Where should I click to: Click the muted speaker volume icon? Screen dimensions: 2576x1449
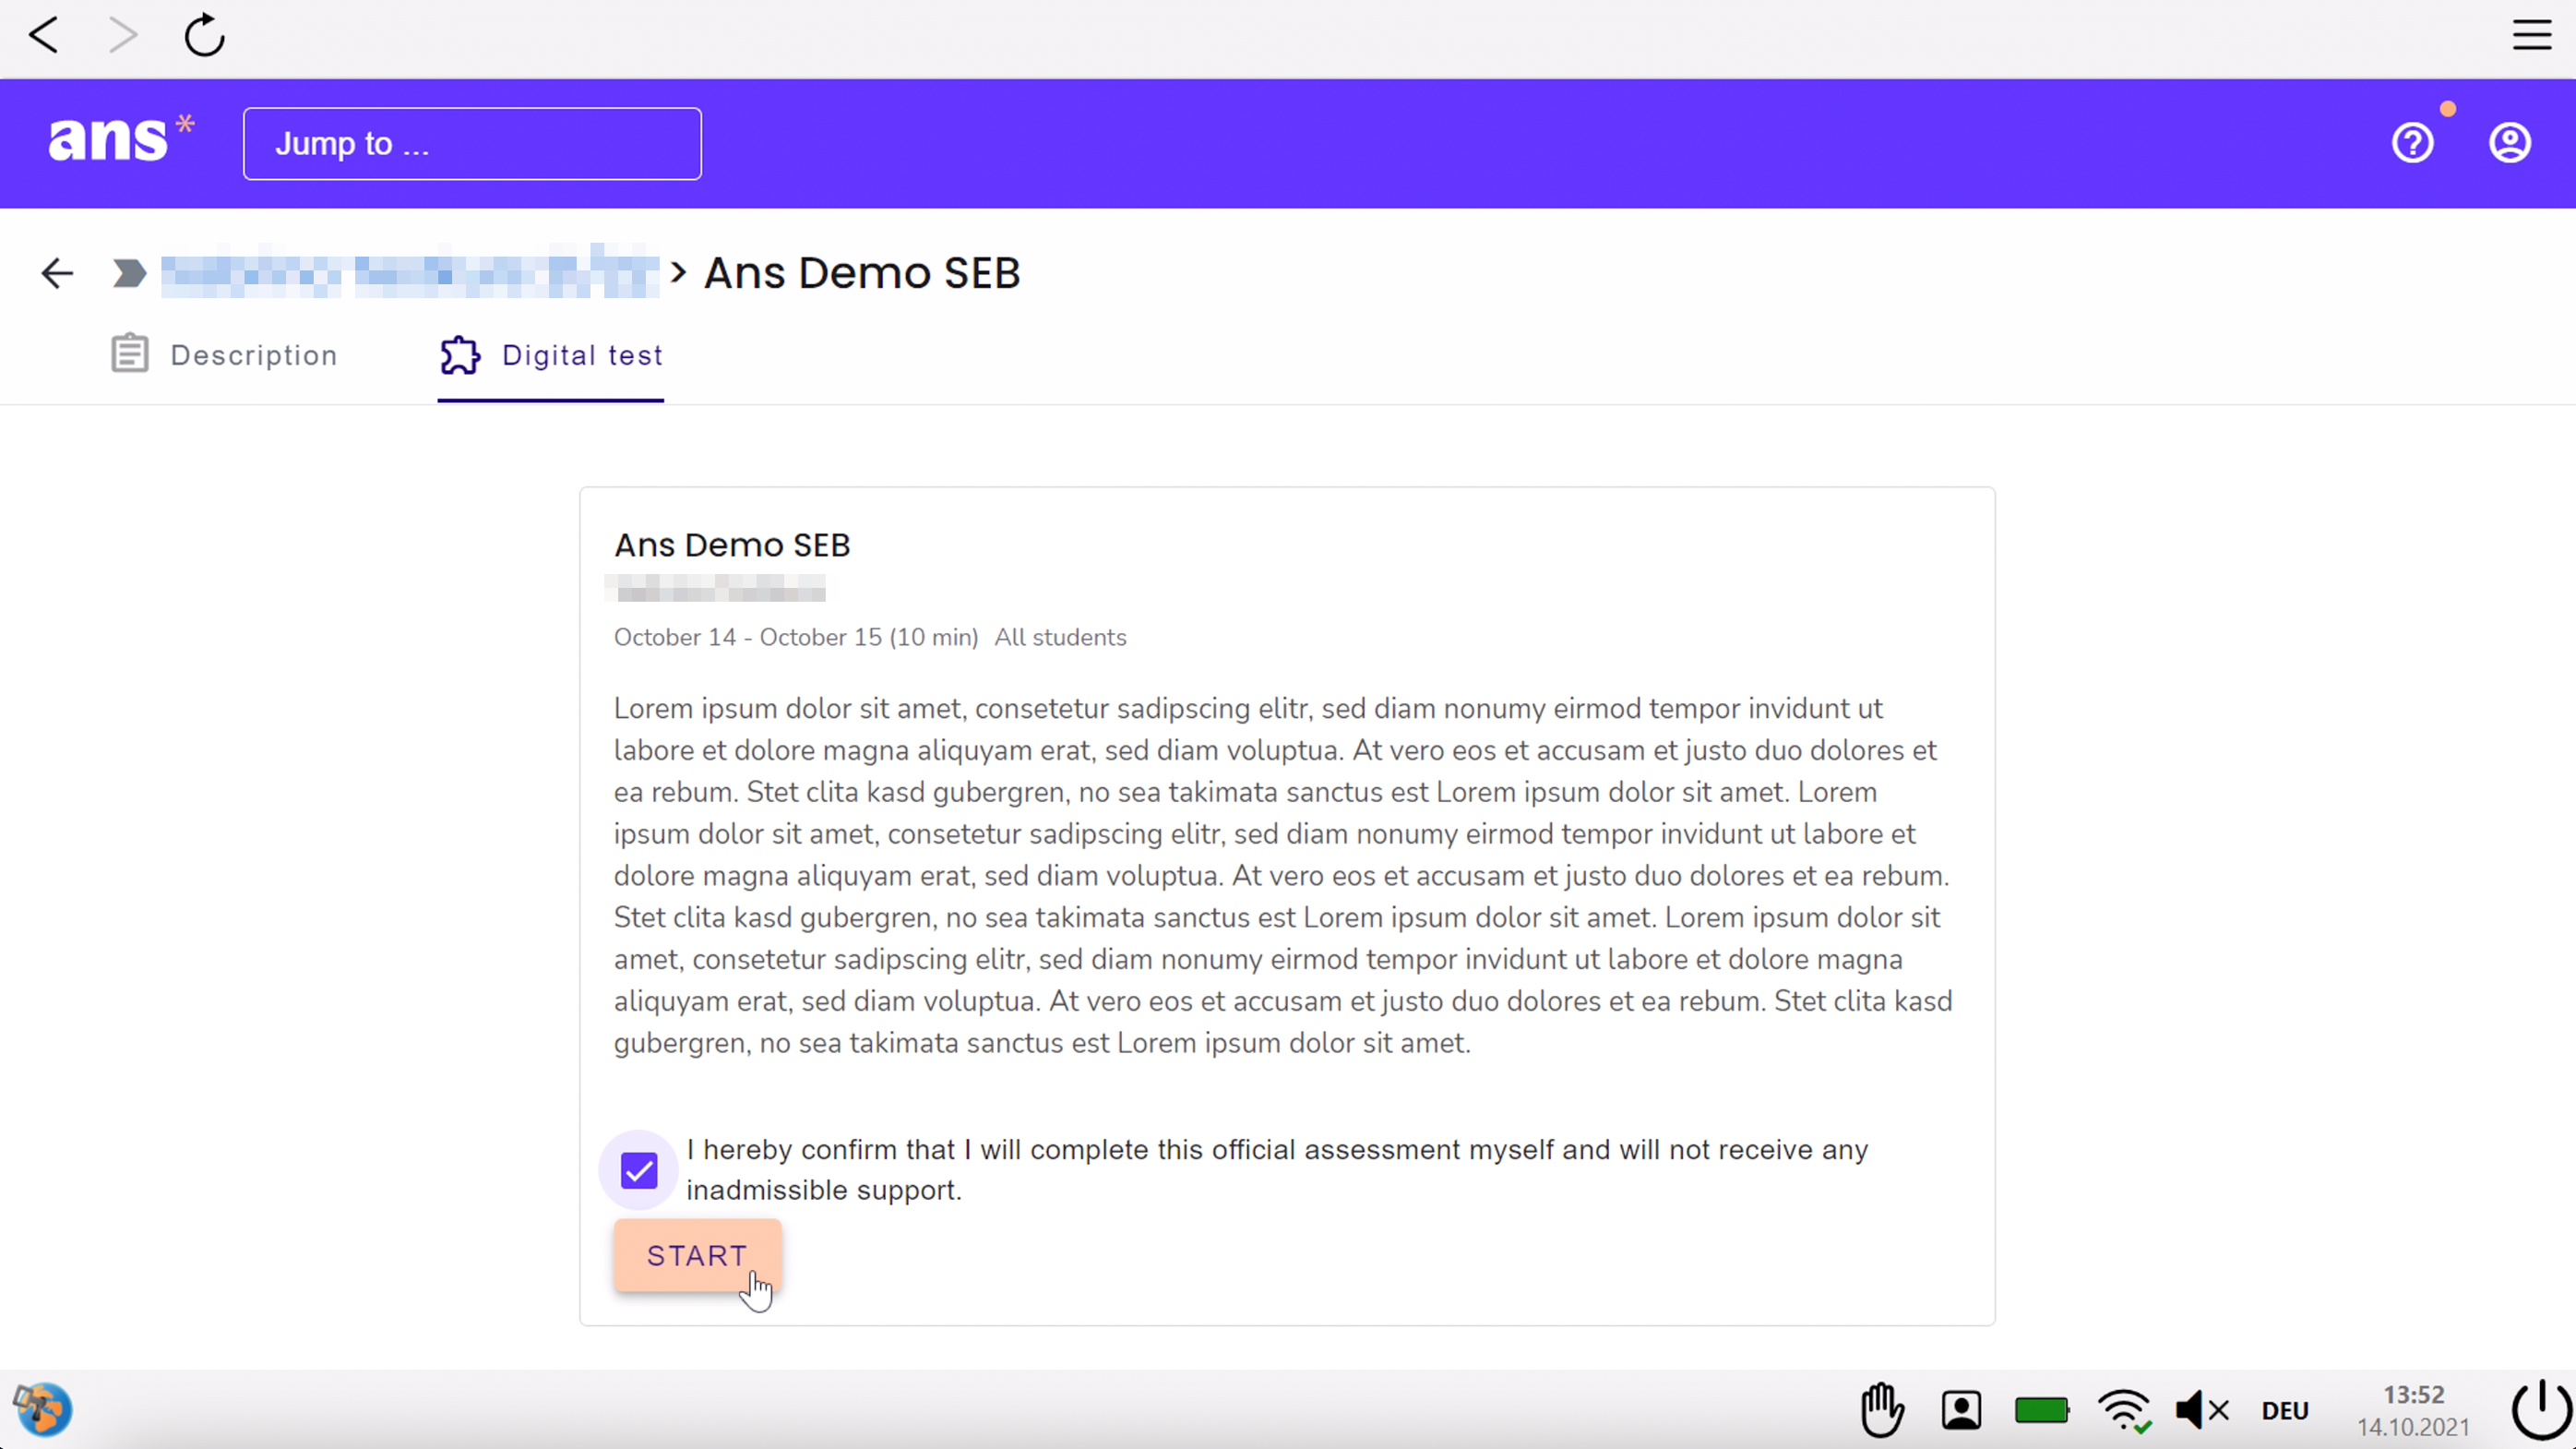pyautogui.click(x=2202, y=1410)
